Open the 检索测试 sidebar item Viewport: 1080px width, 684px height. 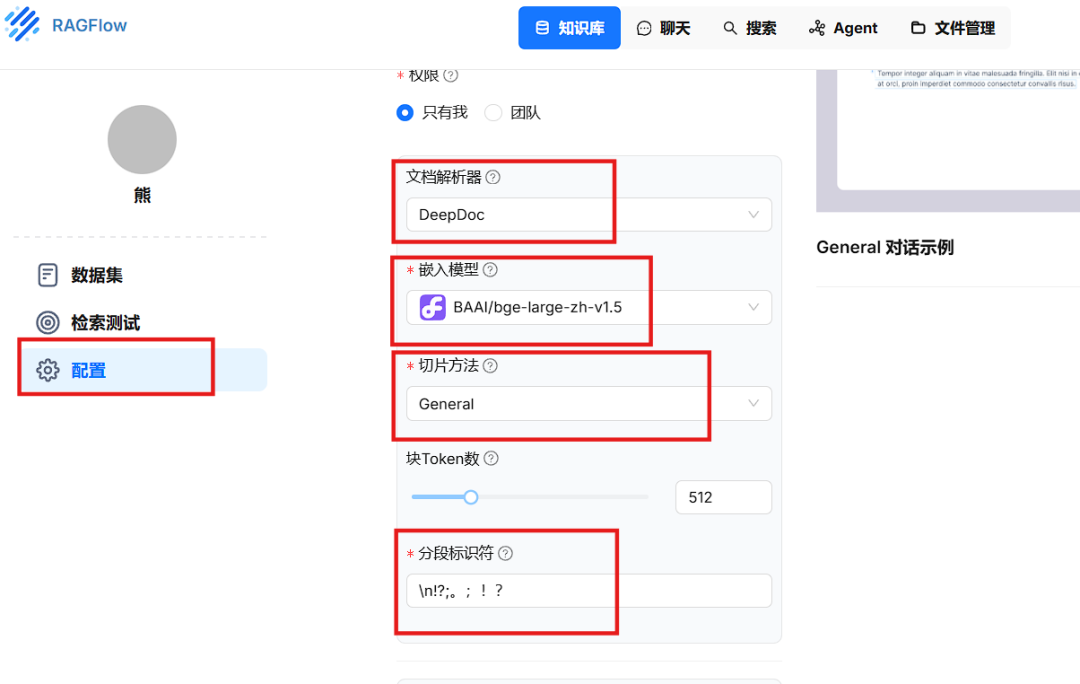(143, 322)
